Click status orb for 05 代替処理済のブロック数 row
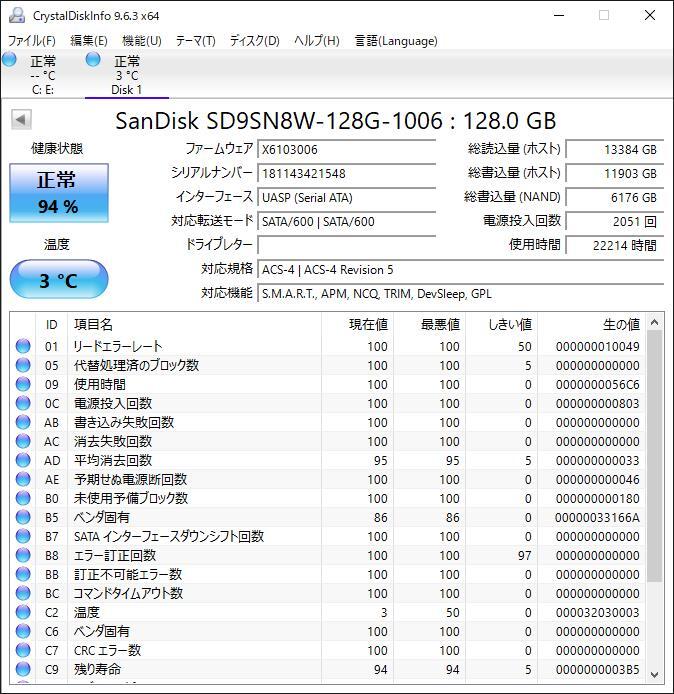The width and height of the screenshot is (674, 694). (23, 365)
